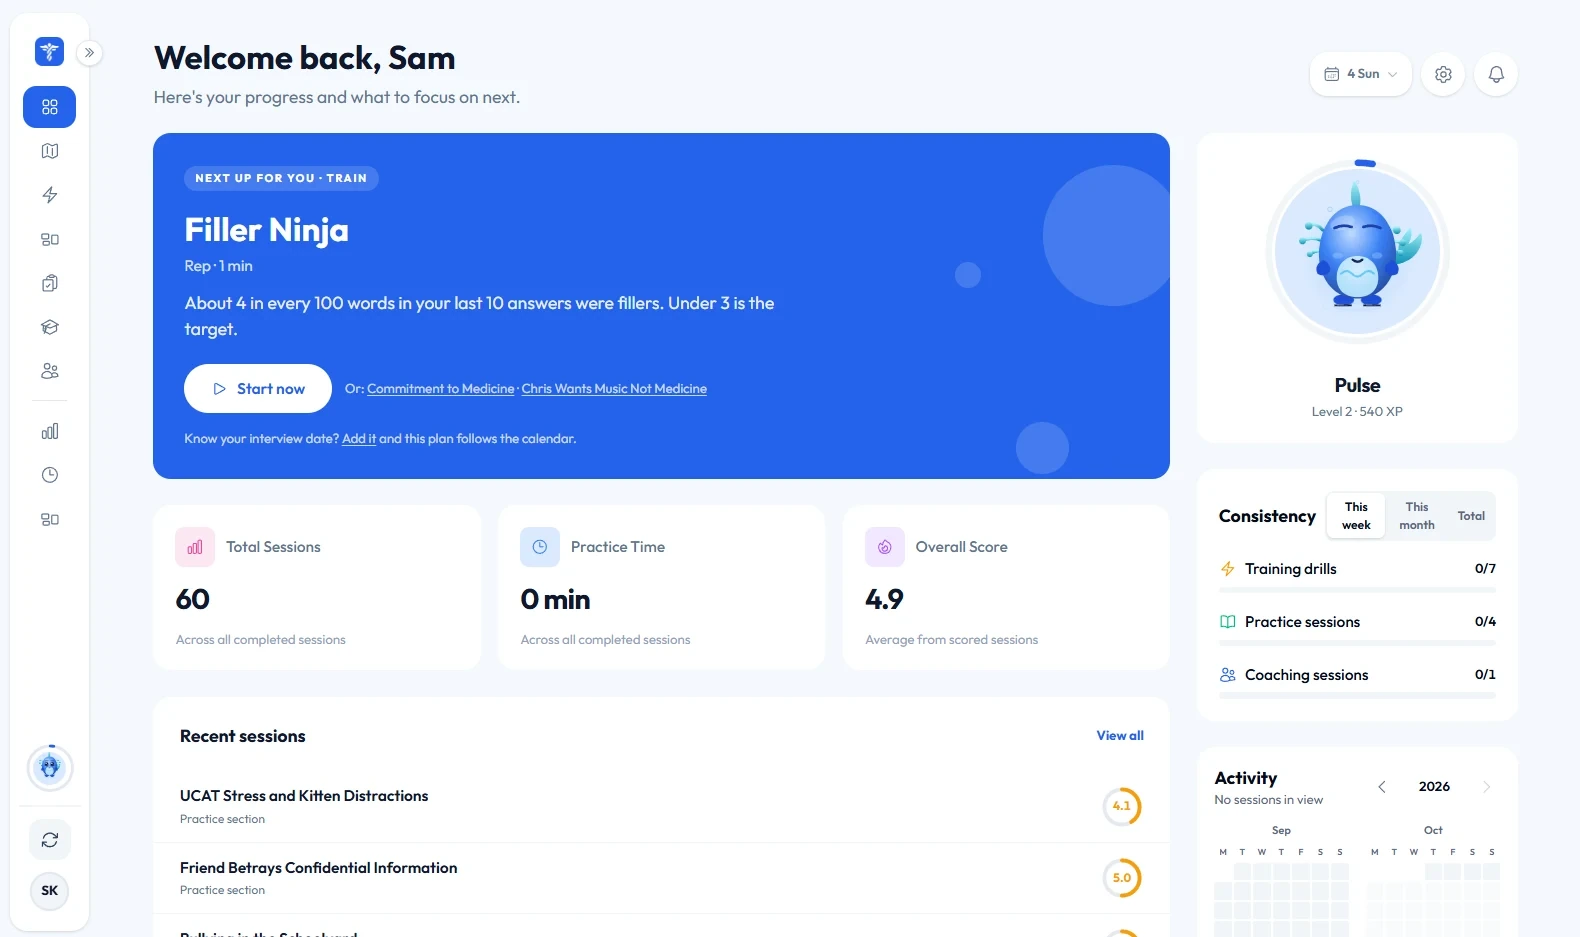Click the refresh arrows icon in sidebar
This screenshot has width=1580, height=937.
(x=50, y=840)
